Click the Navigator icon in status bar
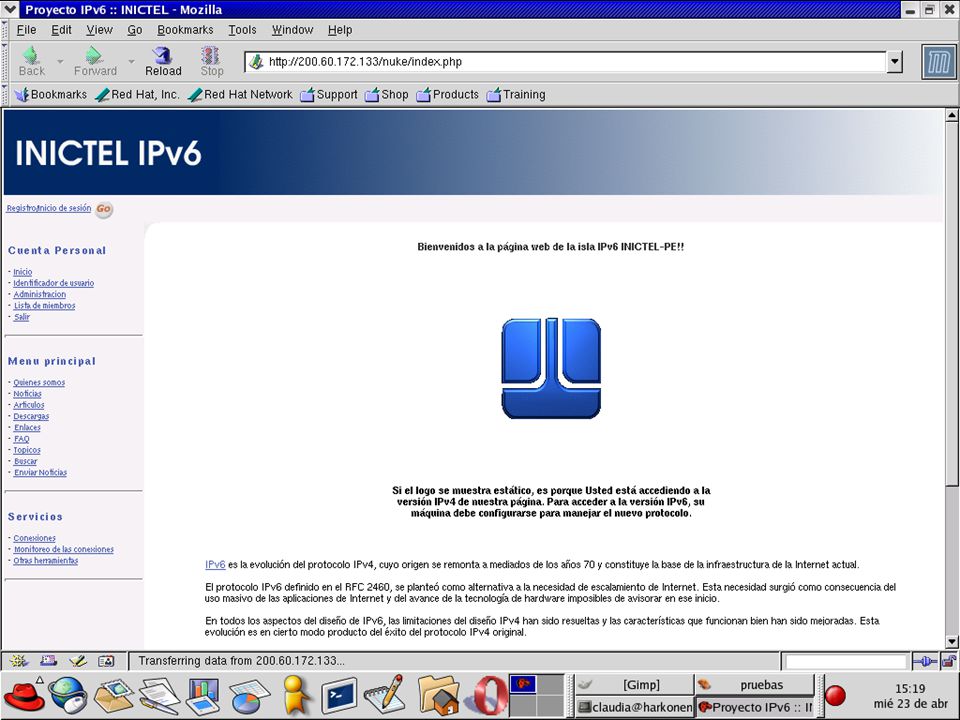Viewport: 960px width, 720px height. point(18,661)
